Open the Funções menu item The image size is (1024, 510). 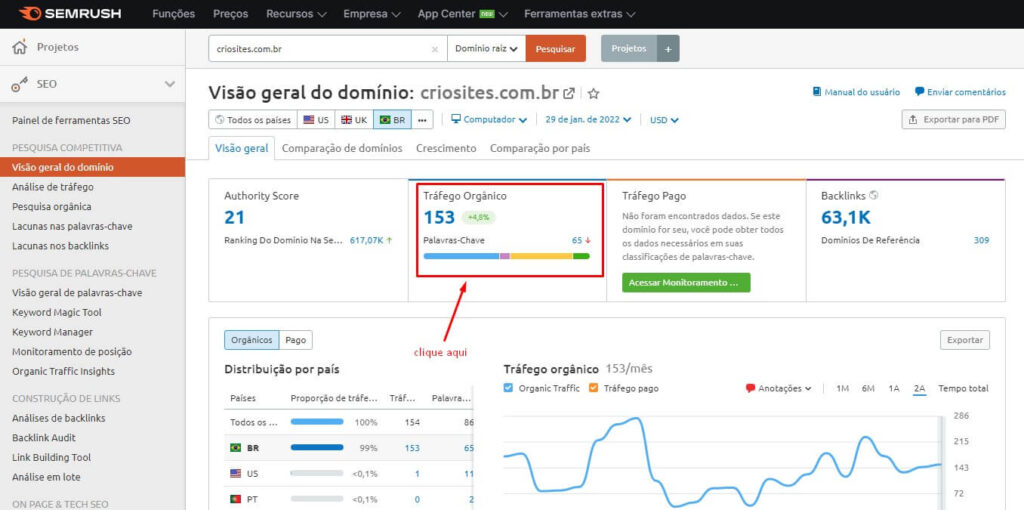pyautogui.click(x=174, y=14)
